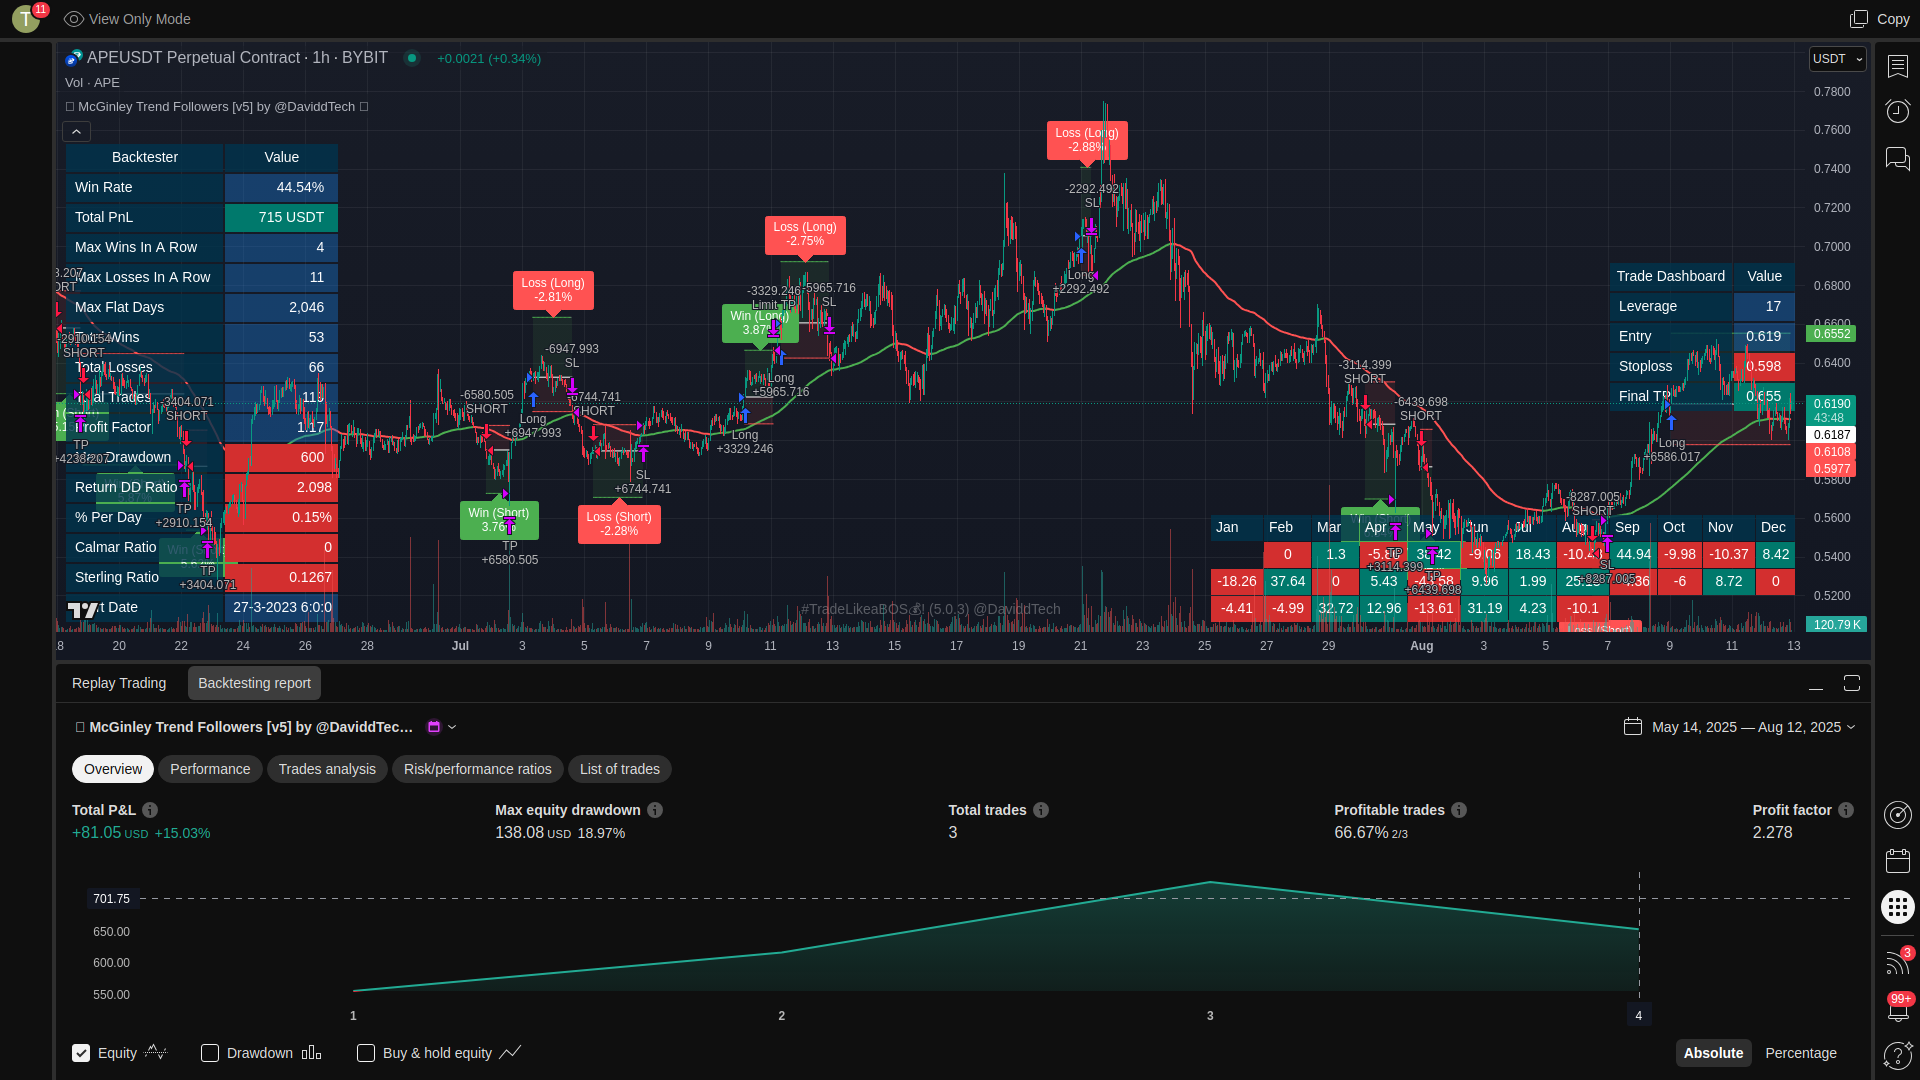Click the Vol · APE legend
1920x1080 pixels.
coord(92,83)
